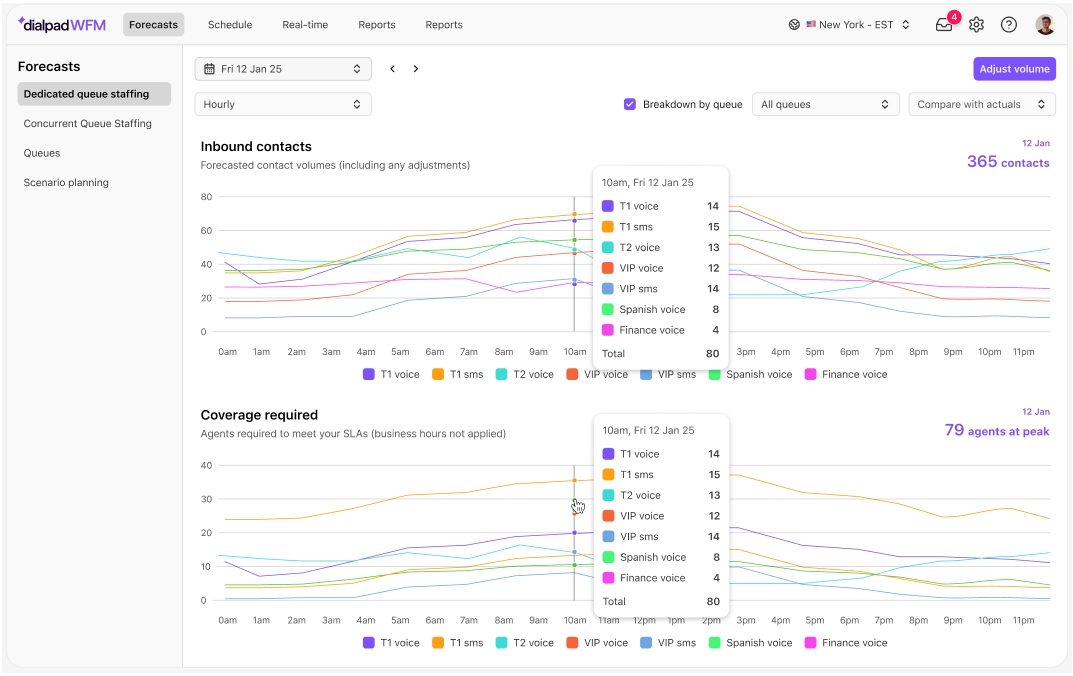
Task: Toggle T1 voice in Coverage required legend
Action: tap(391, 642)
